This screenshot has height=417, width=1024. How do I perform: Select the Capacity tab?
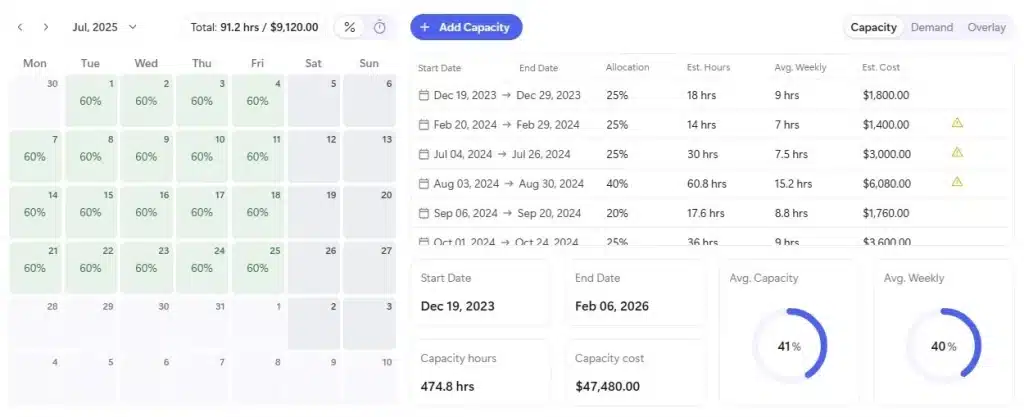coord(873,27)
